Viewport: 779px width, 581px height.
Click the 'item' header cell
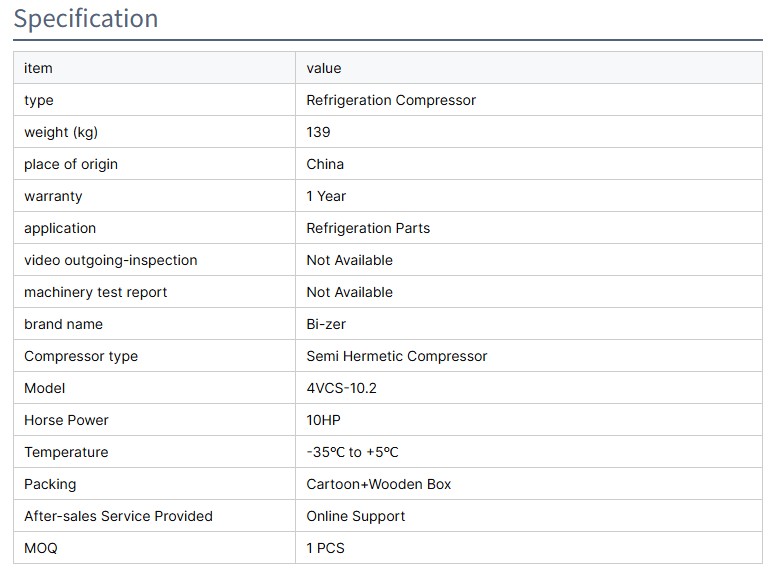(38, 68)
